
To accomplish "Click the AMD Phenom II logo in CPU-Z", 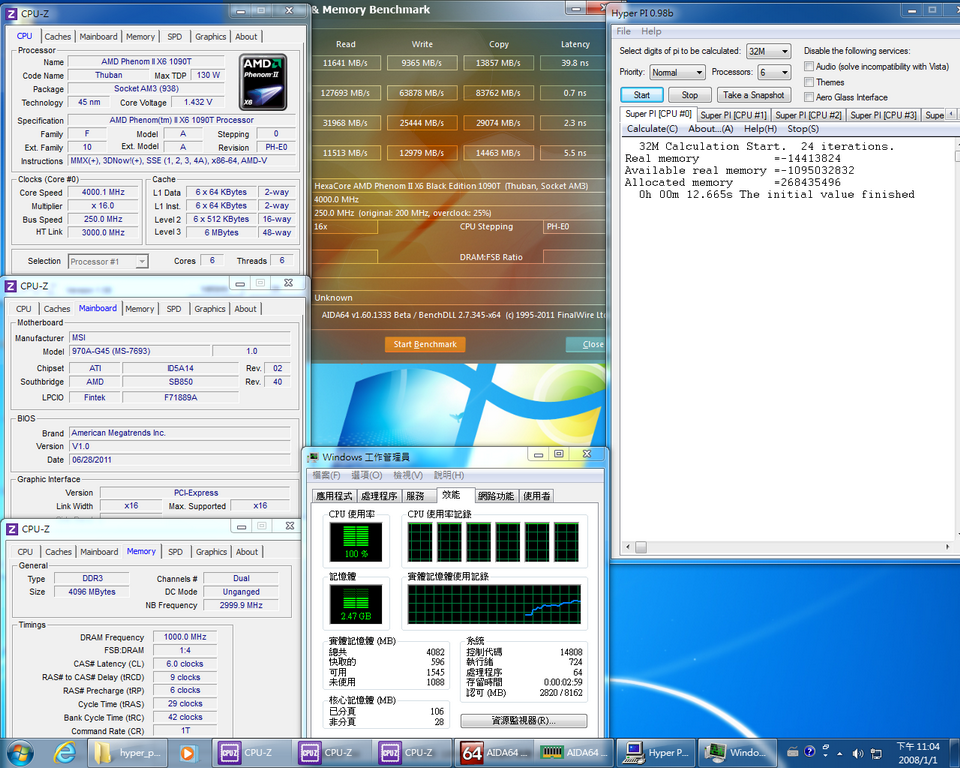I will tap(263, 82).
